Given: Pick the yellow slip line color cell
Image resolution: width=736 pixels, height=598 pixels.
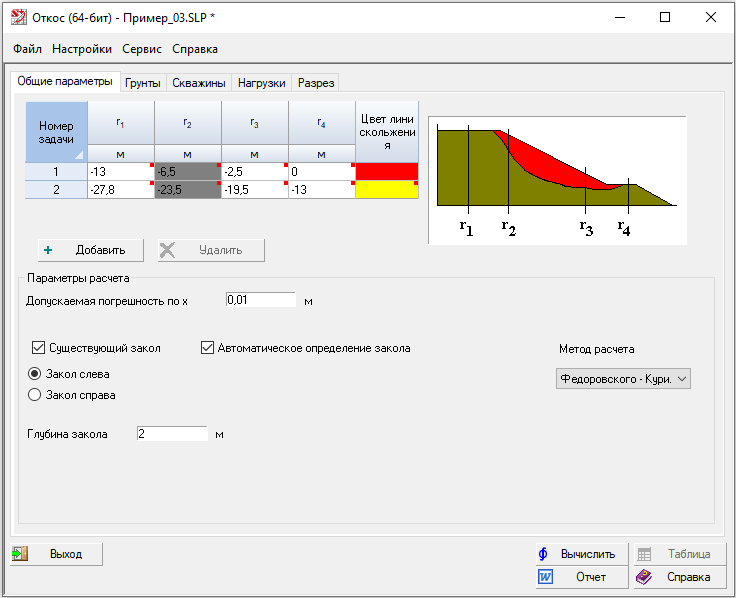Looking at the screenshot, I should pyautogui.click(x=386, y=190).
